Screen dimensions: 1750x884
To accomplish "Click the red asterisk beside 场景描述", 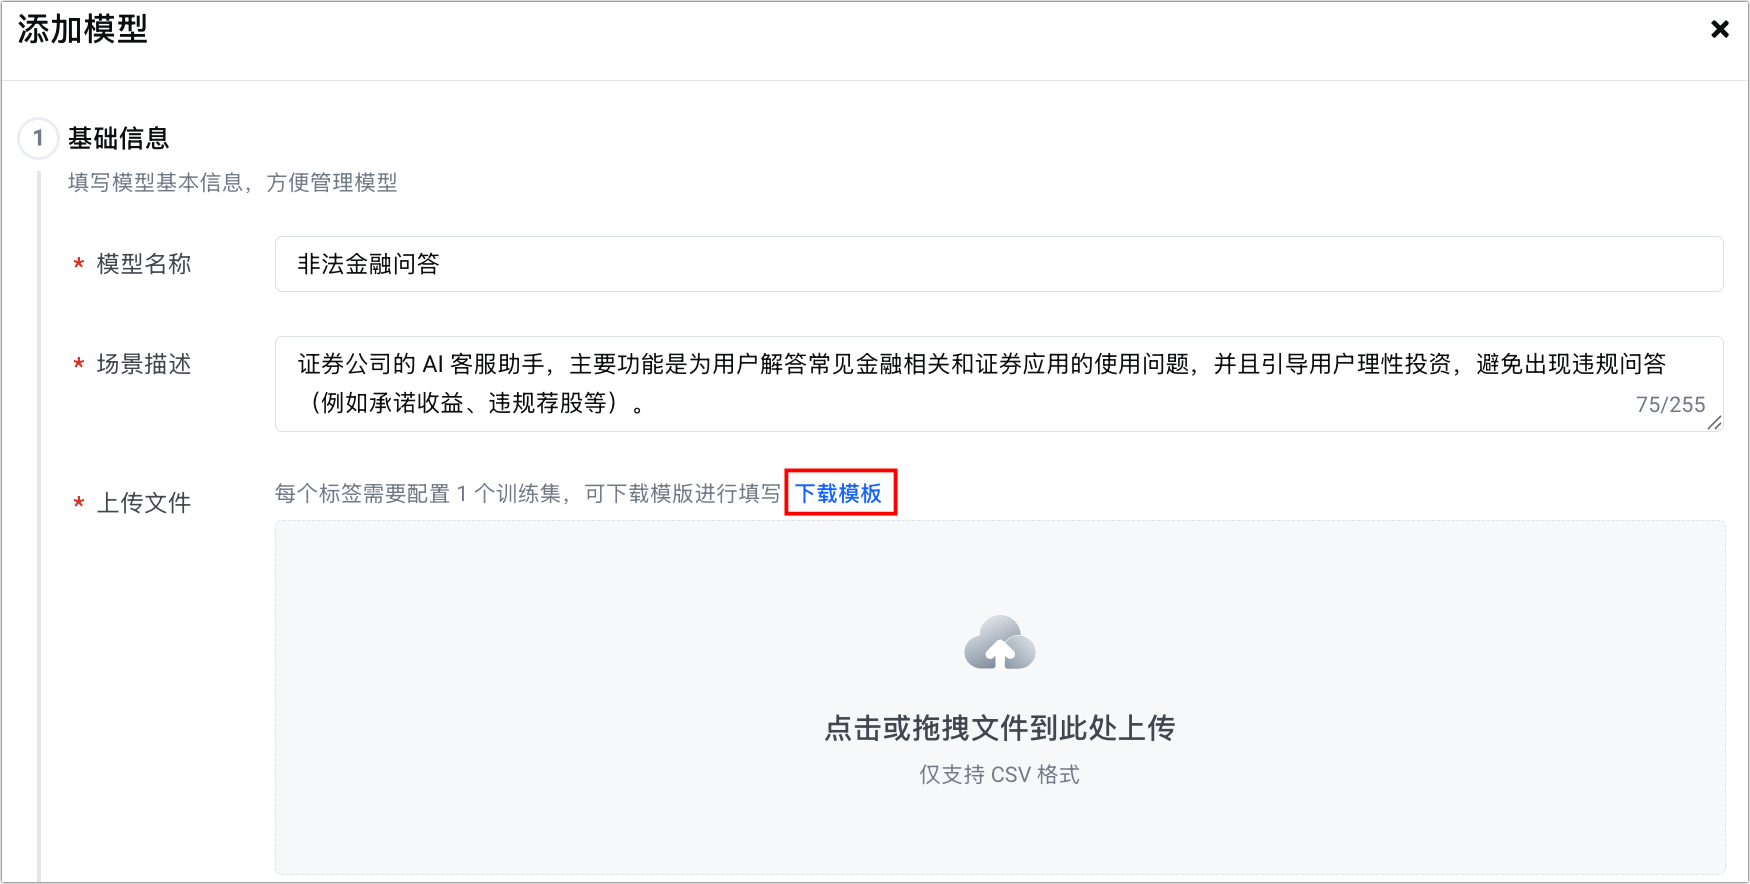I will [78, 365].
